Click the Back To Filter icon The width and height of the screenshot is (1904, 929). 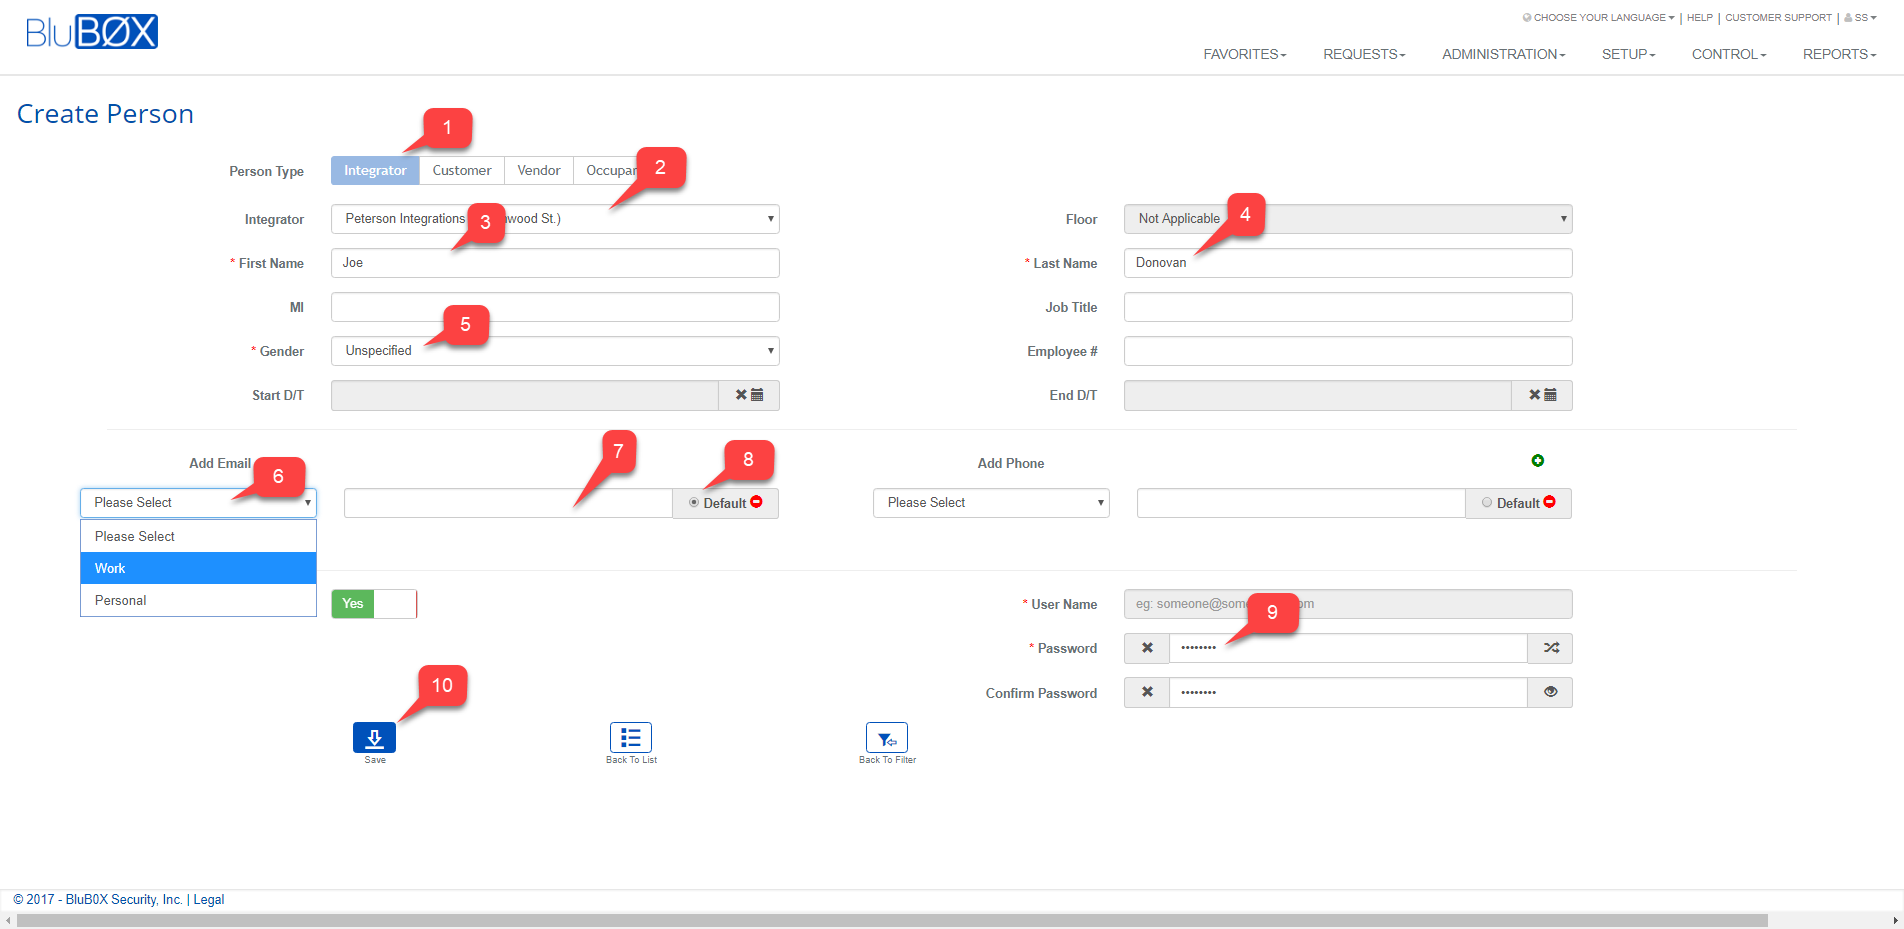tap(886, 738)
